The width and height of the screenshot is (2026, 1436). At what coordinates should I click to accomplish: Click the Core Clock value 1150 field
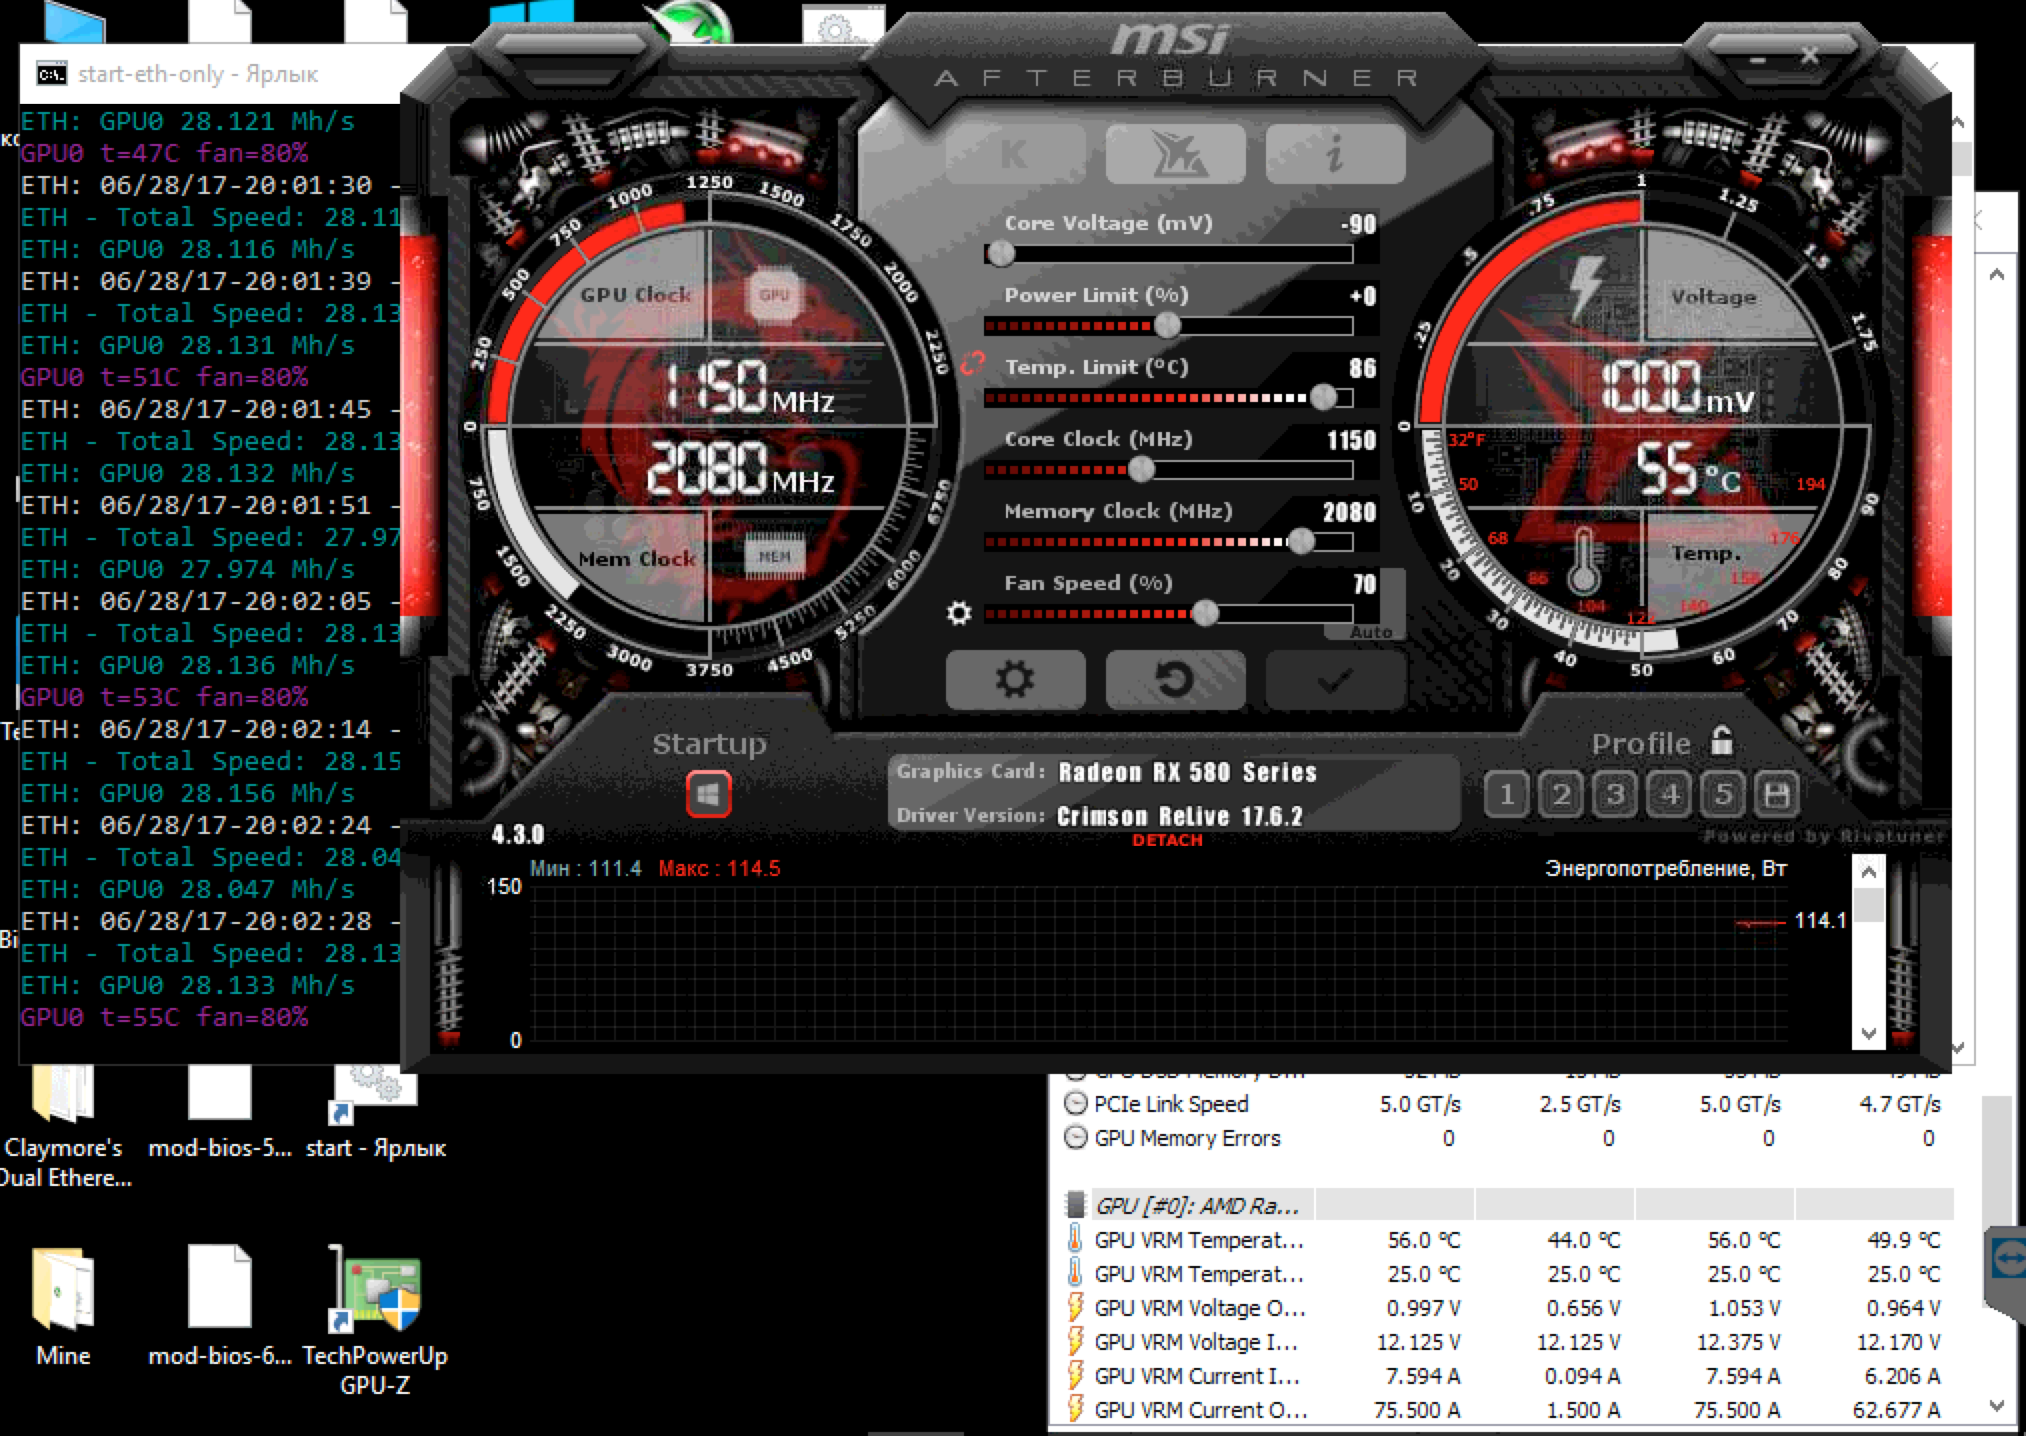click(1351, 440)
